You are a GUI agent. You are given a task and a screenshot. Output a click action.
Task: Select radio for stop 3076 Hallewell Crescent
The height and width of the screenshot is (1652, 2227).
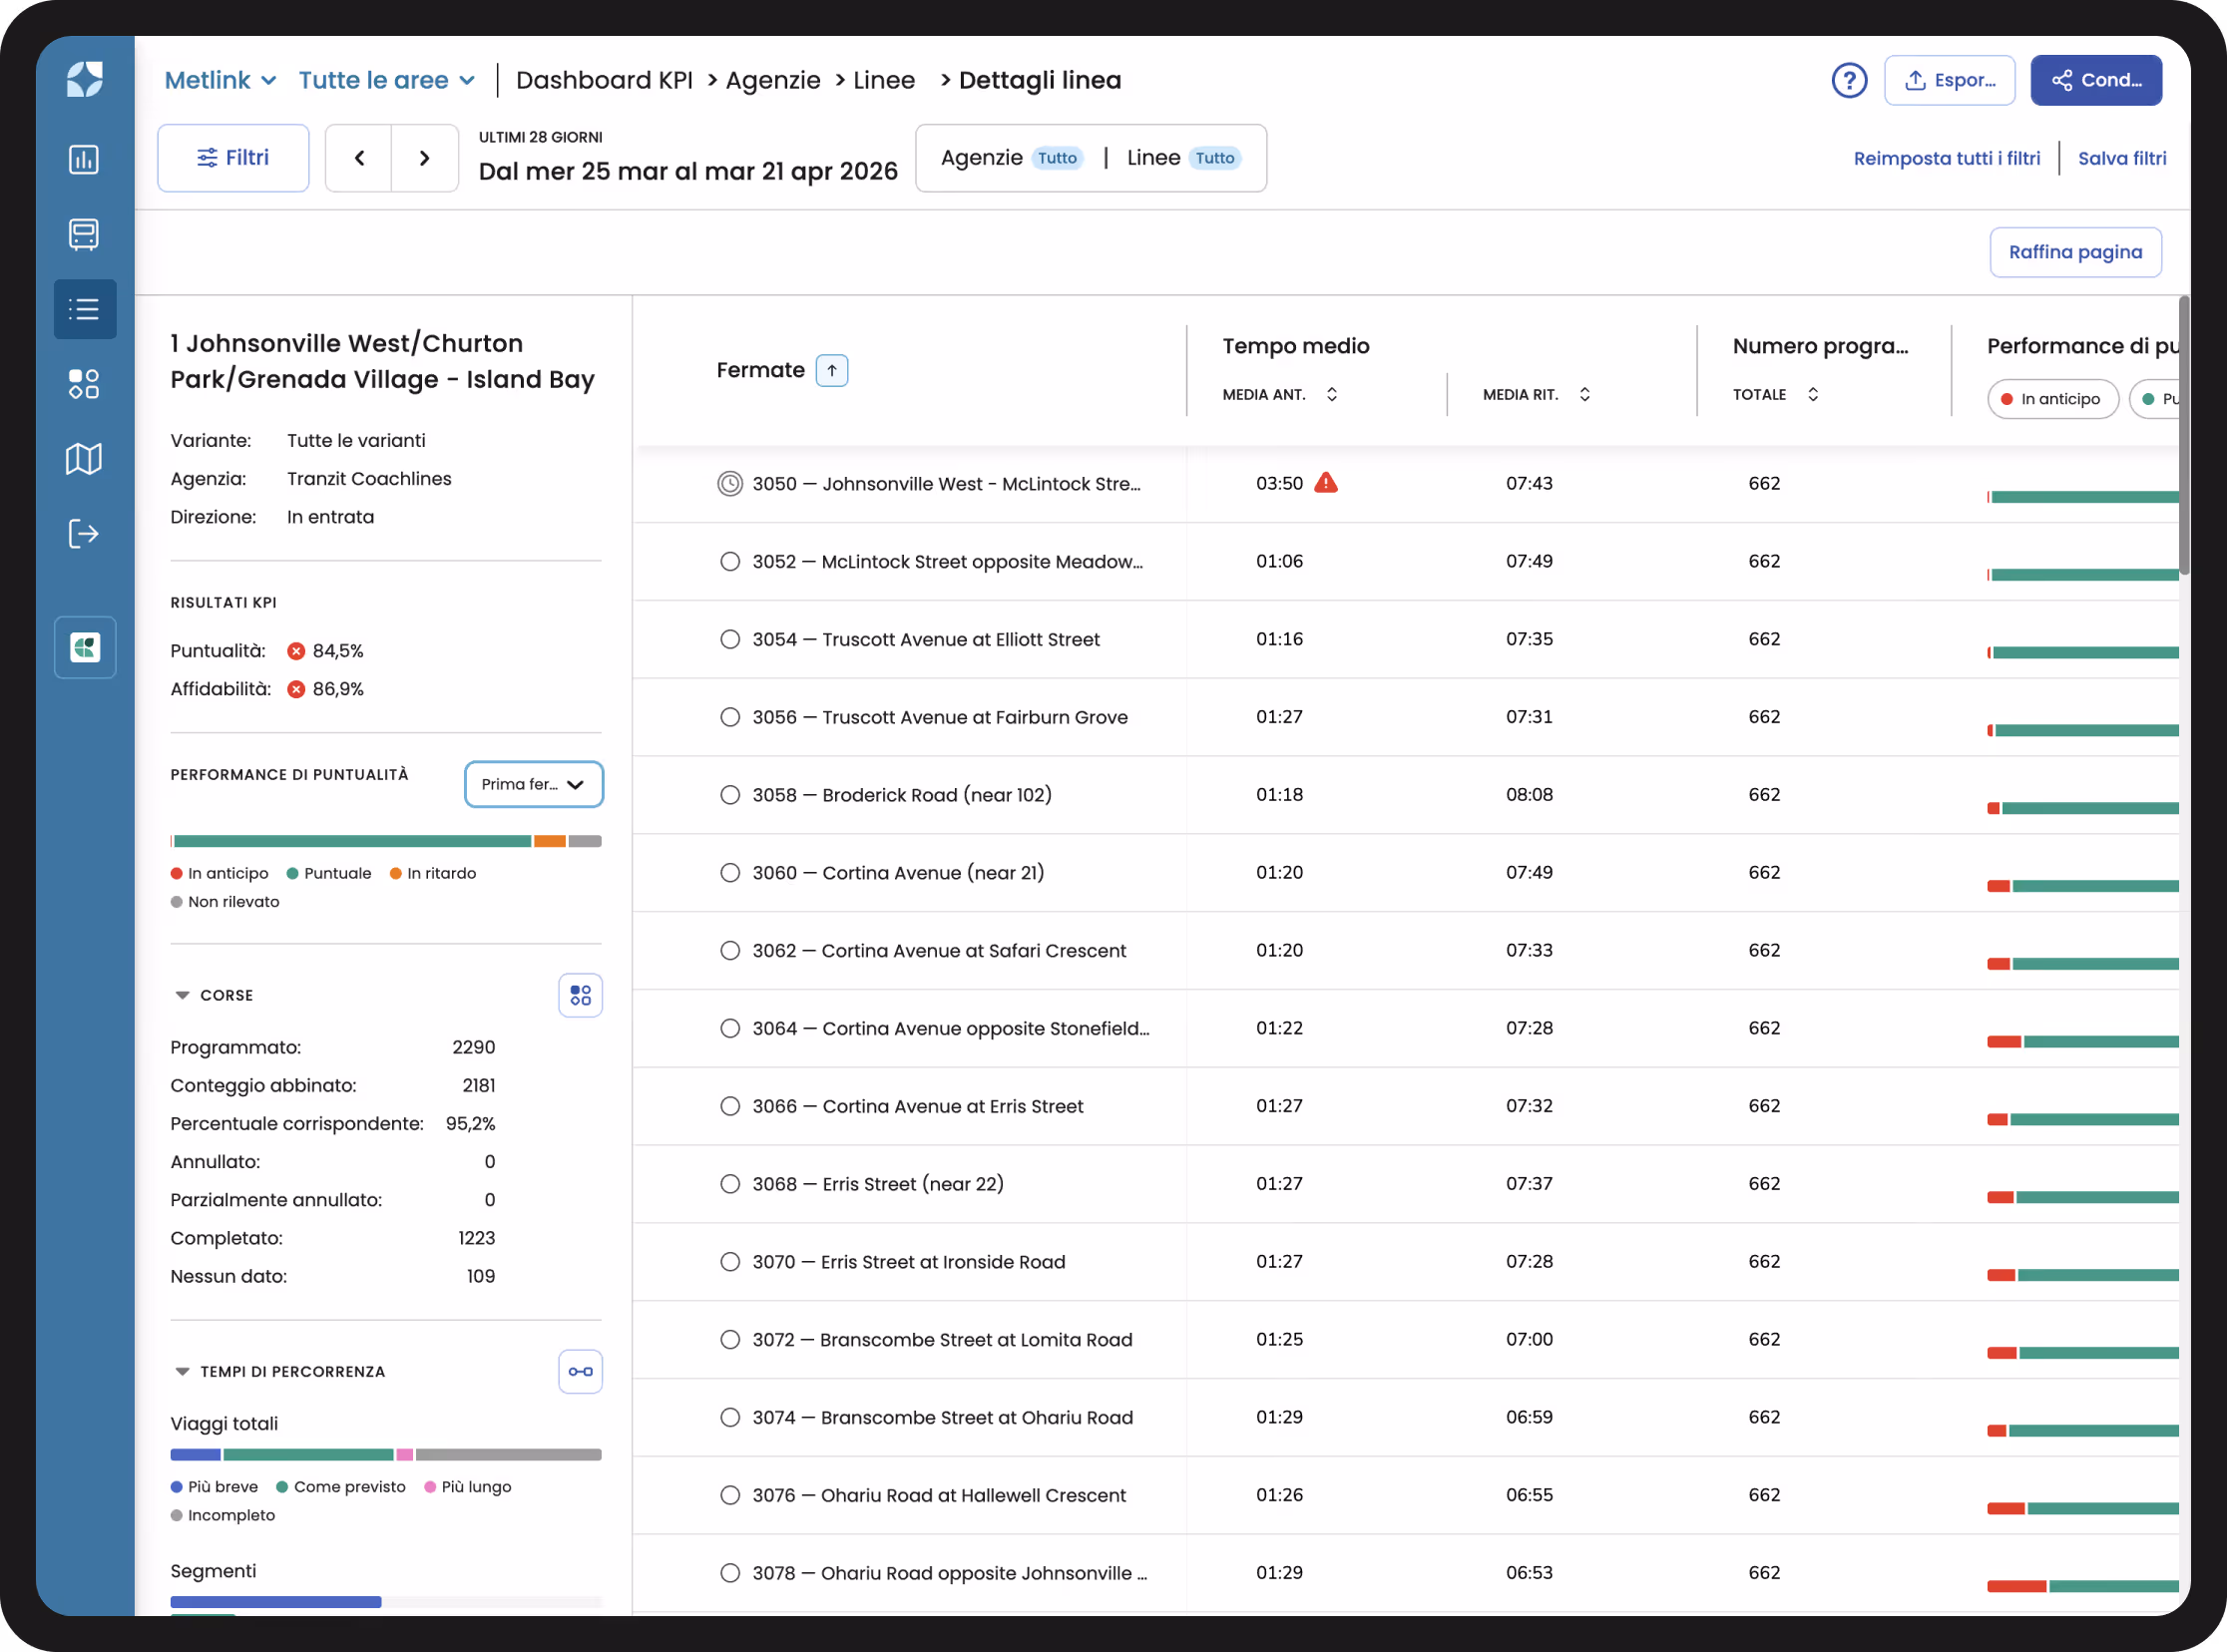730,1495
